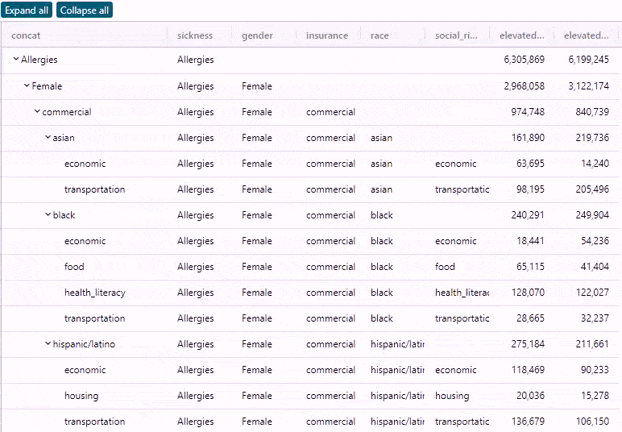The height and width of the screenshot is (432, 622).
Task: Click the sickness column header
Action: click(194, 36)
